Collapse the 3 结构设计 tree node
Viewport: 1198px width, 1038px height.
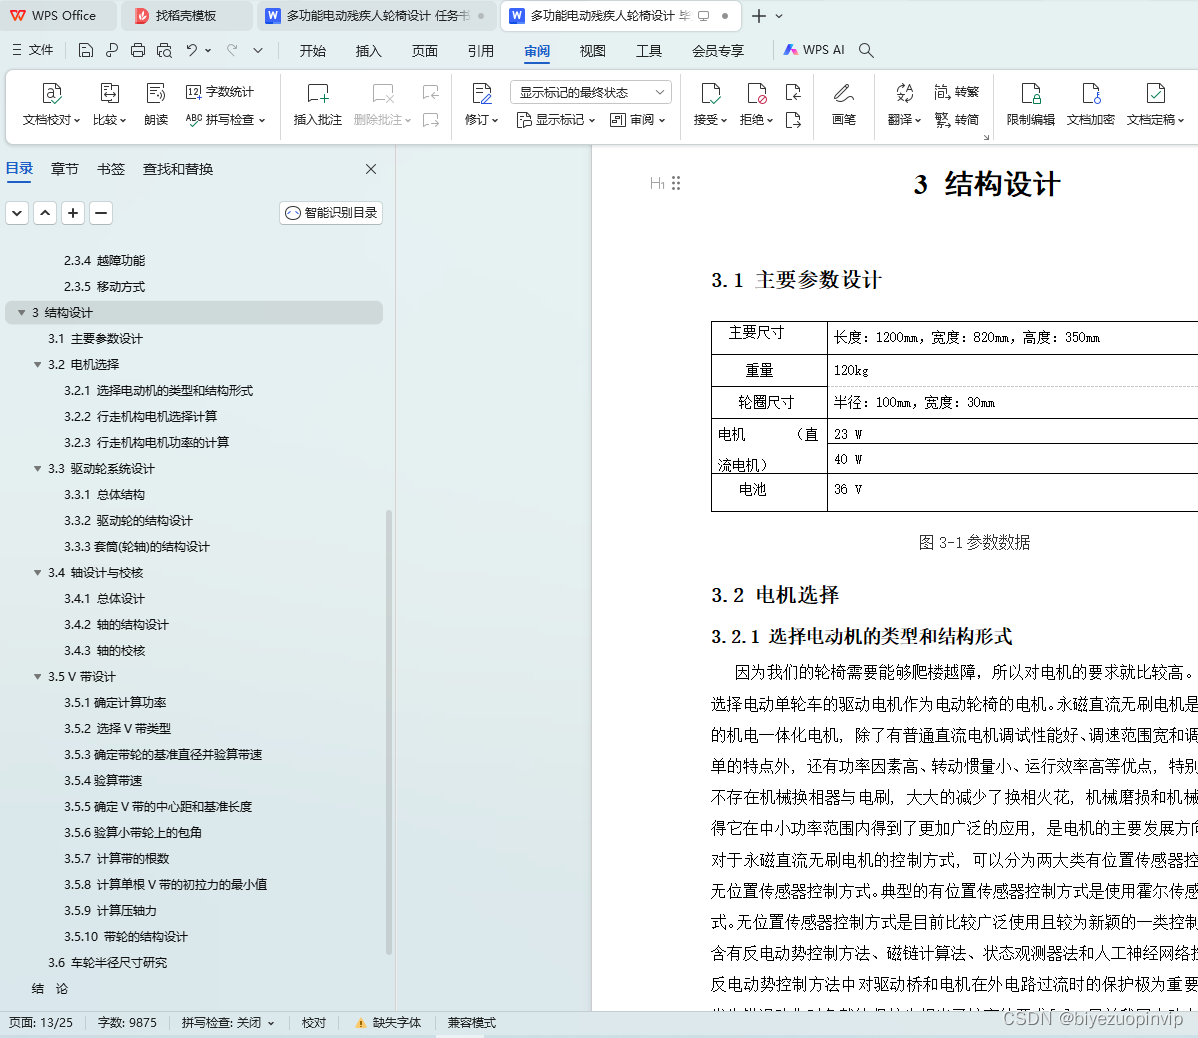[x=21, y=312]
